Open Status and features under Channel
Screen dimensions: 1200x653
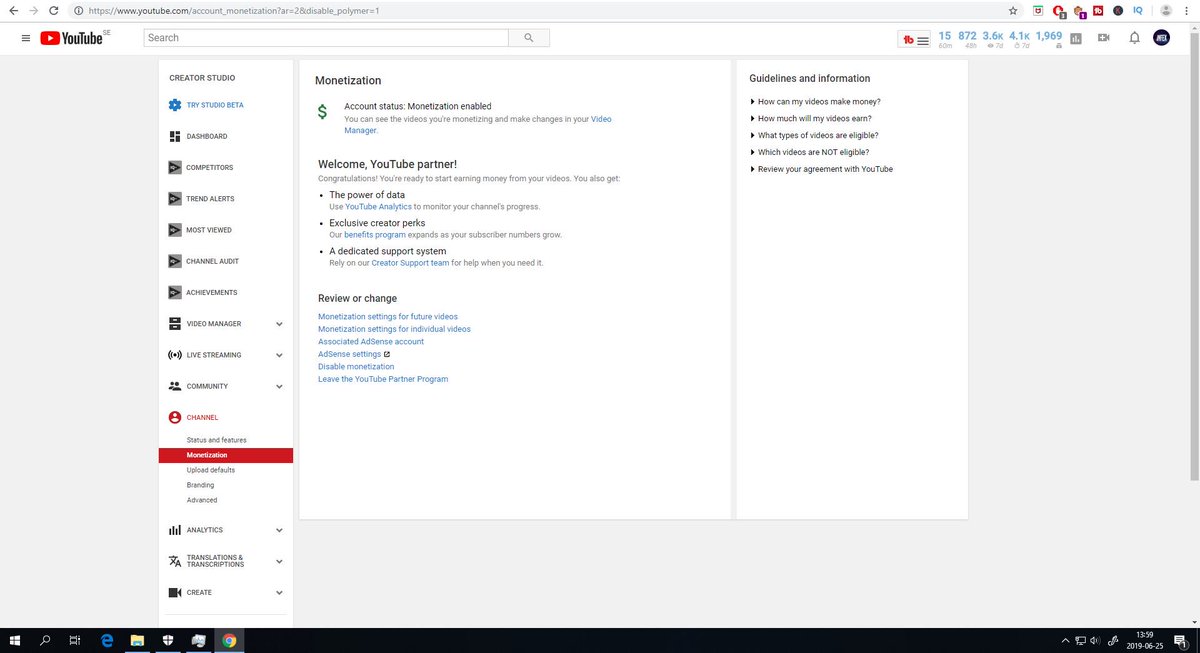click(216, 440)
